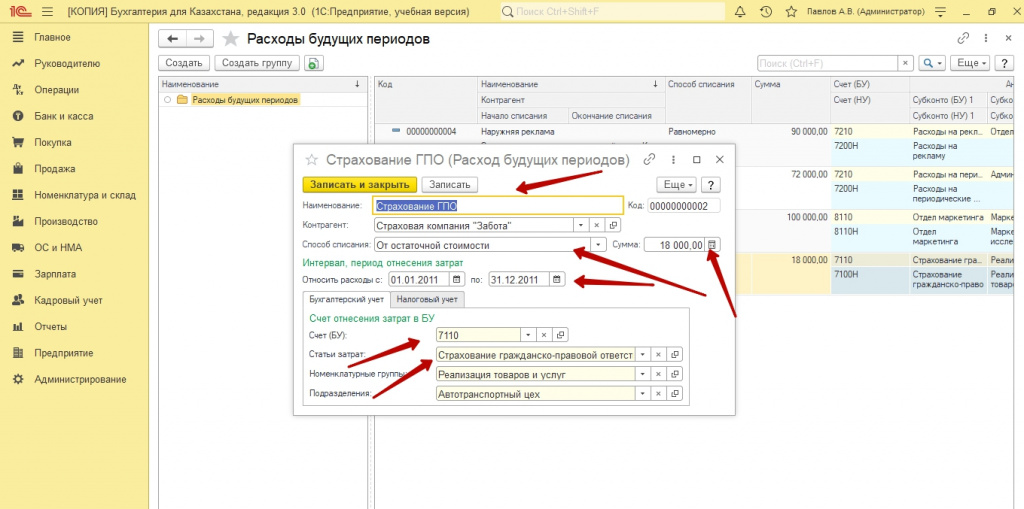
Task: Expand the Способ списания dropdown
Action: [599, 244]
